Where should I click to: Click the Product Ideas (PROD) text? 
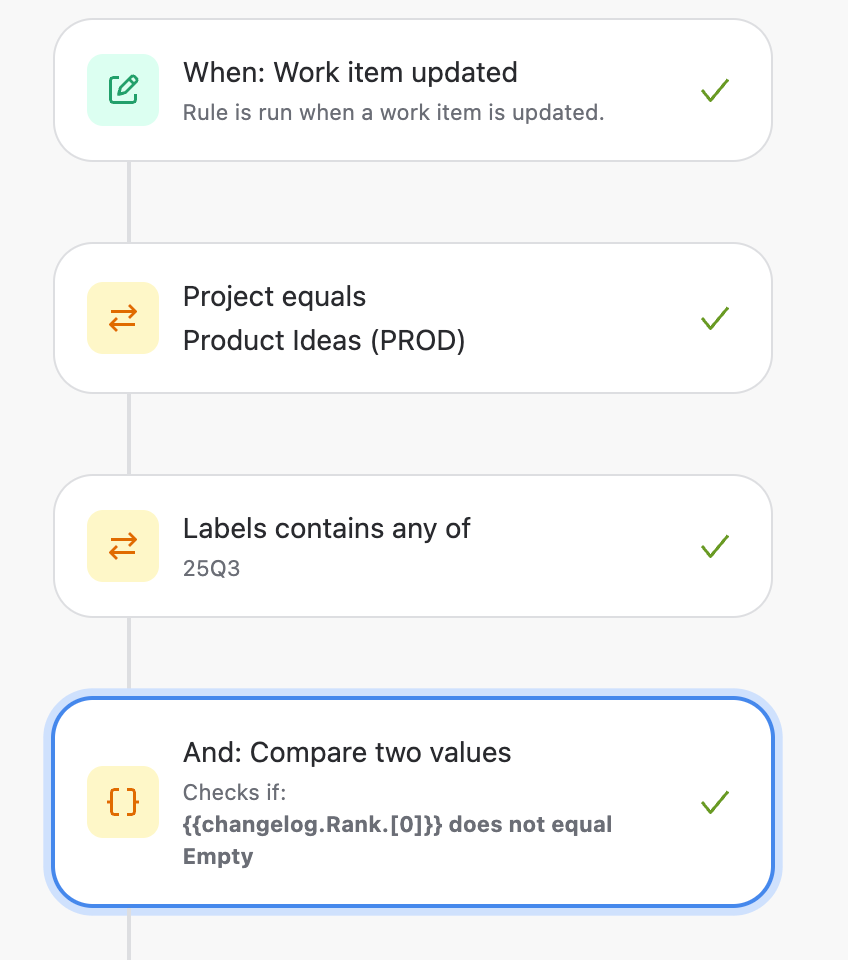pos(324,340)
